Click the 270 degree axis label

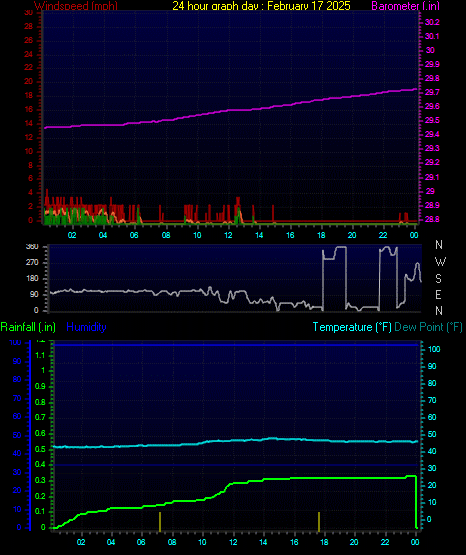[x=32, y=263]
